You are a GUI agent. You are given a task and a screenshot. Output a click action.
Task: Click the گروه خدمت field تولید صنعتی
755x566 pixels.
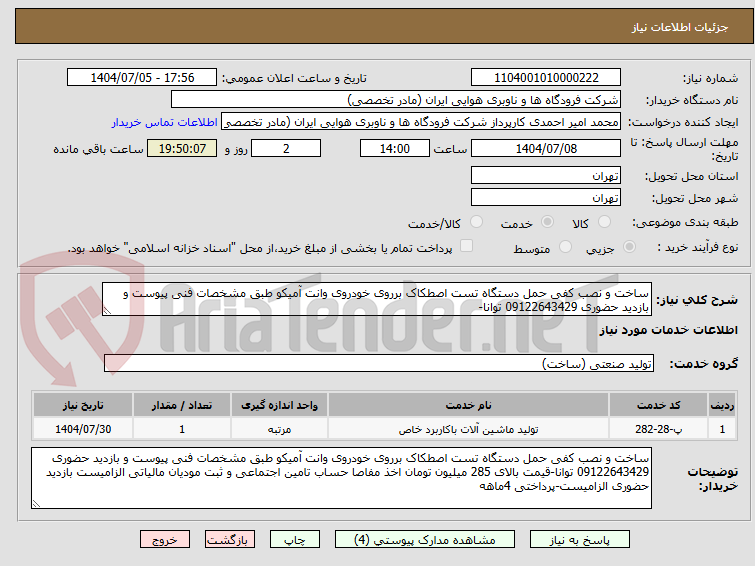[378, 363]
